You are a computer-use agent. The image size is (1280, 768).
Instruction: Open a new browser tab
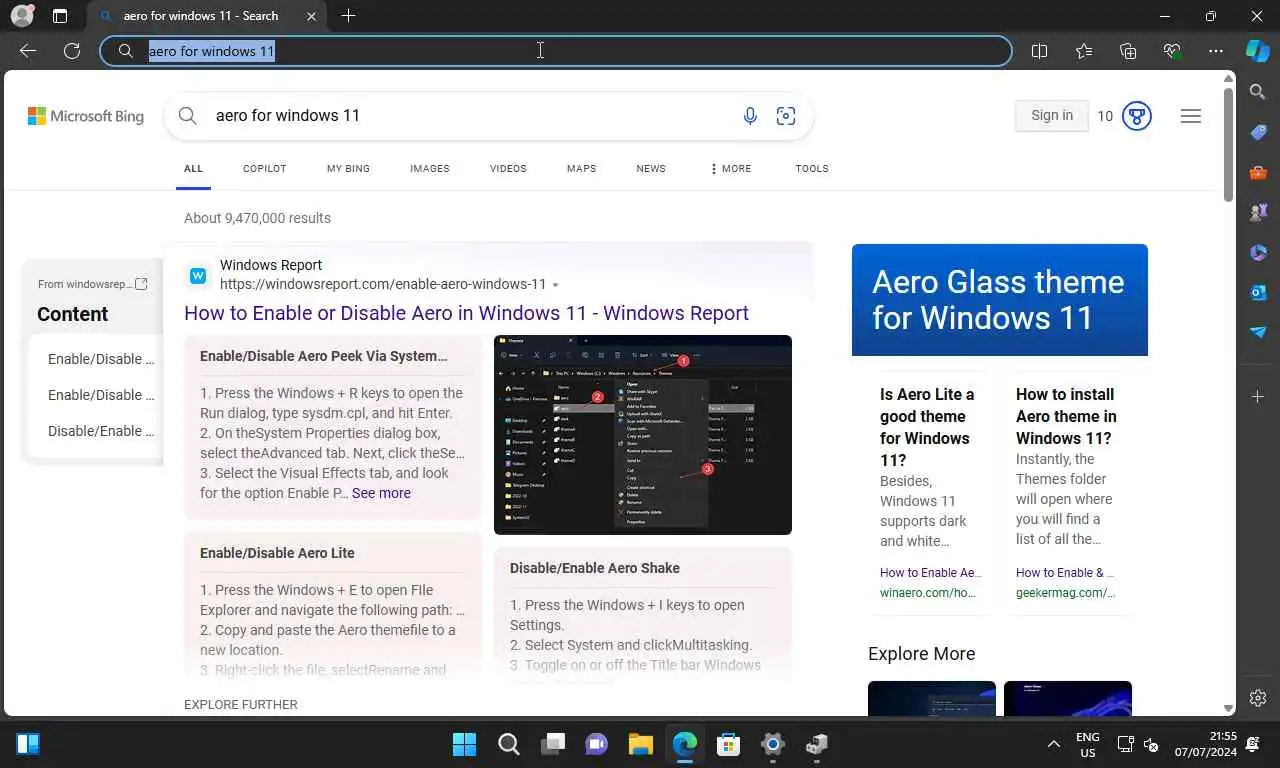(348, 16)
